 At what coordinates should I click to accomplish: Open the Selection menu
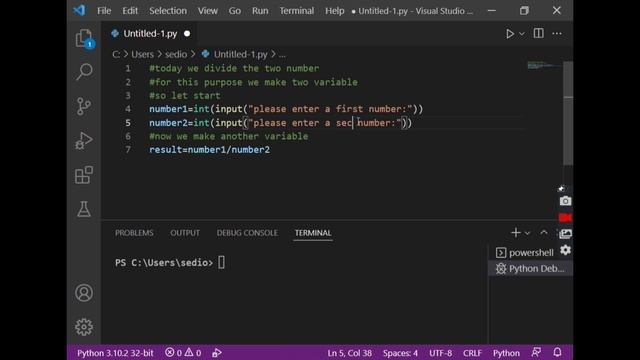(168, 11)
